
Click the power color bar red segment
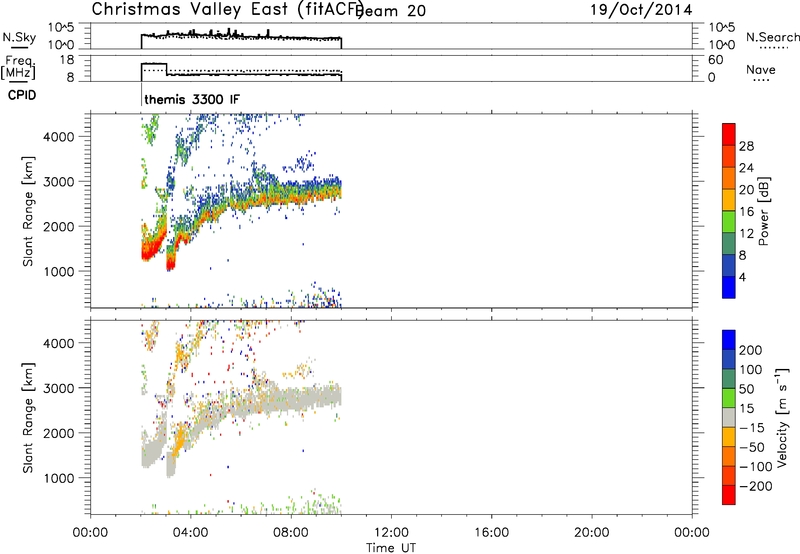click(x=729, y=135)
